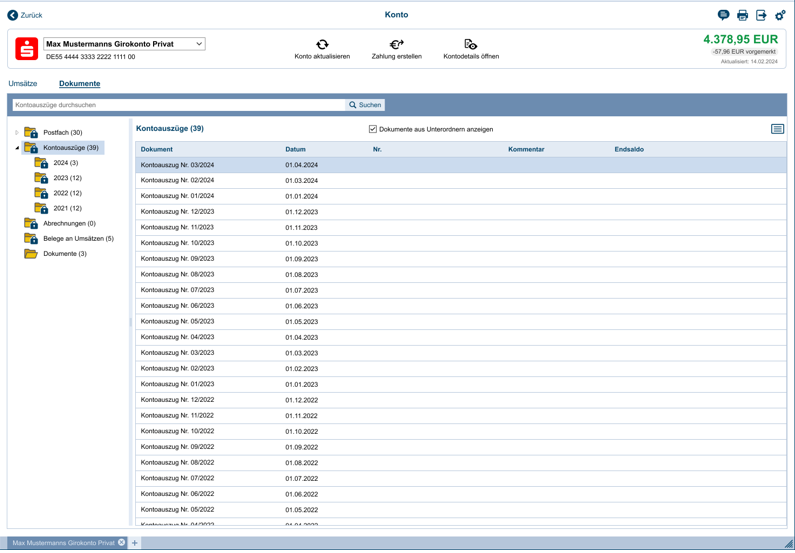
Task: Select row Kontoauszug Nr. 02/2024
Action: (461, 180)
